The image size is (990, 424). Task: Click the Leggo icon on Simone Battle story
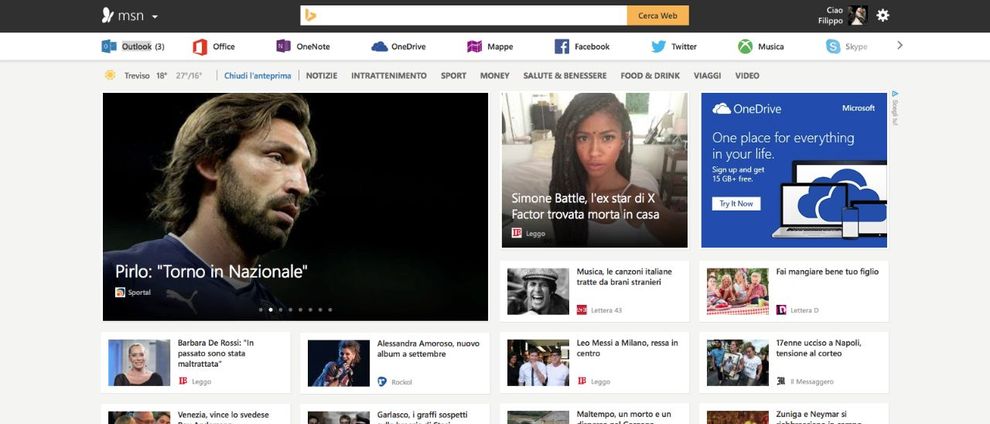tap(516, 233)
